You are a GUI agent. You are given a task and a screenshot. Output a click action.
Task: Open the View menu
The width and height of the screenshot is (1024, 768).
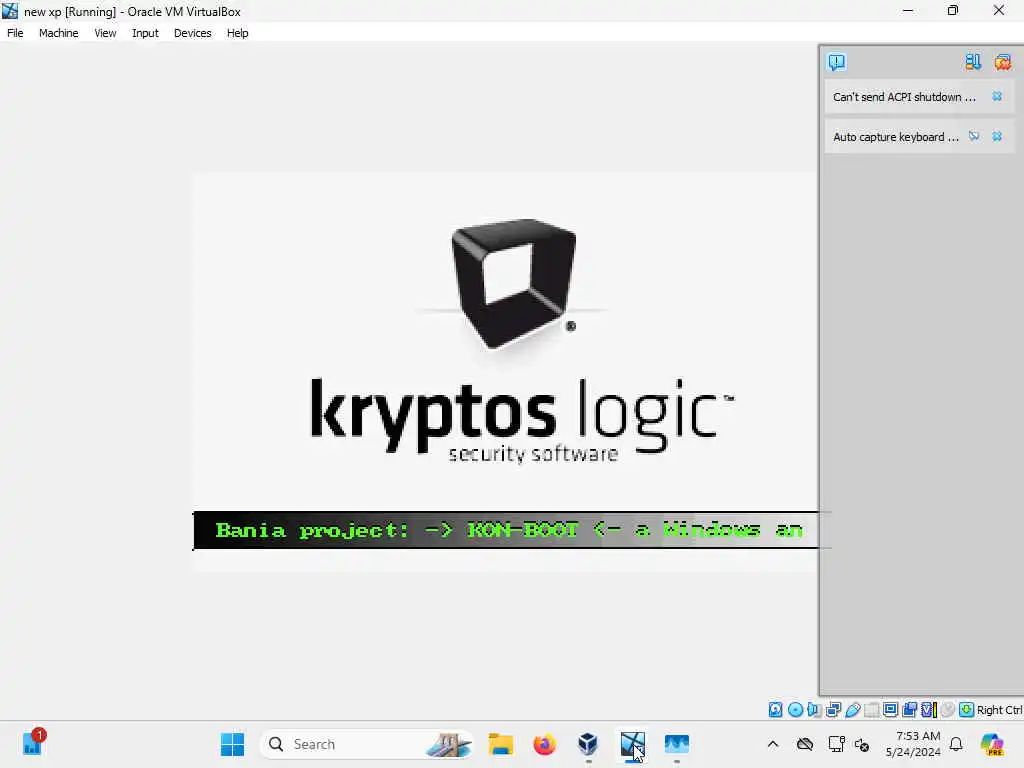pyautogui.click(x=105, y=33)
